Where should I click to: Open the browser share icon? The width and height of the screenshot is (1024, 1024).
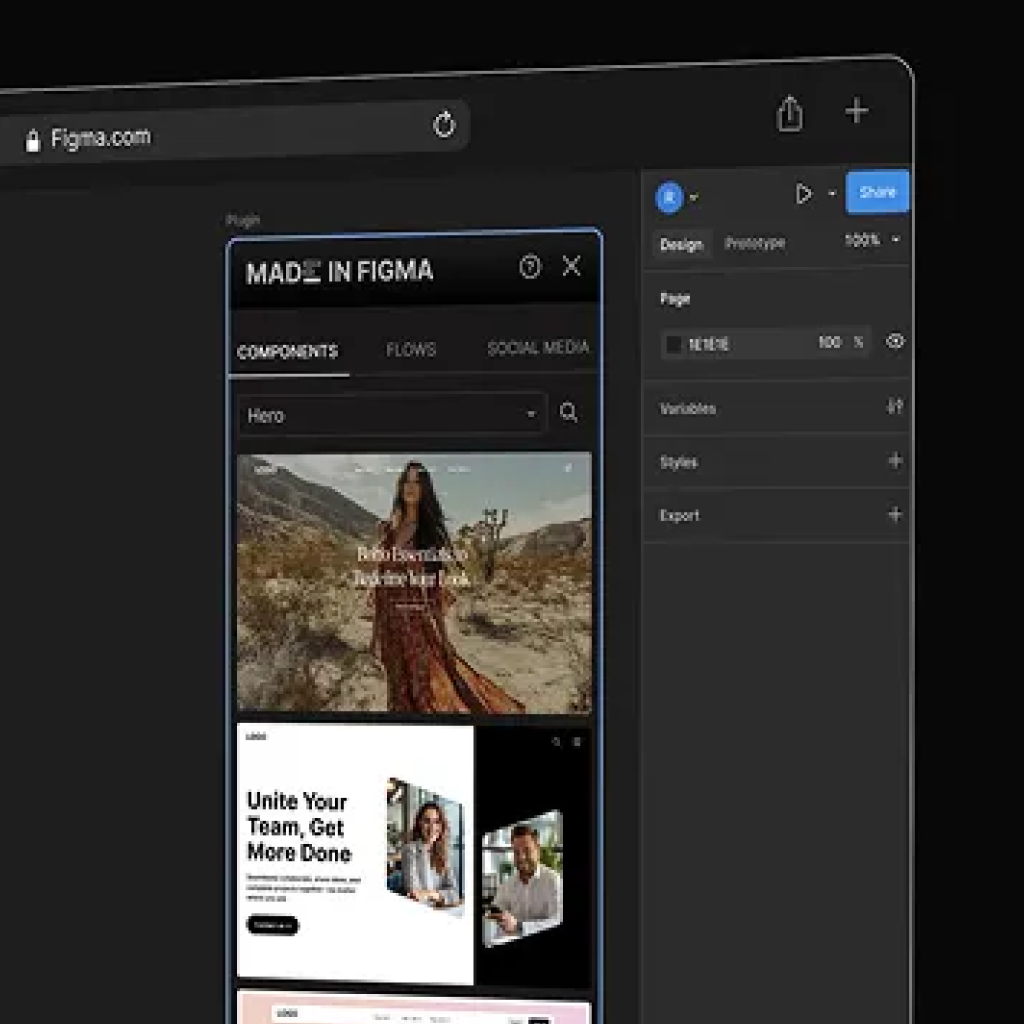pos(790,114)
